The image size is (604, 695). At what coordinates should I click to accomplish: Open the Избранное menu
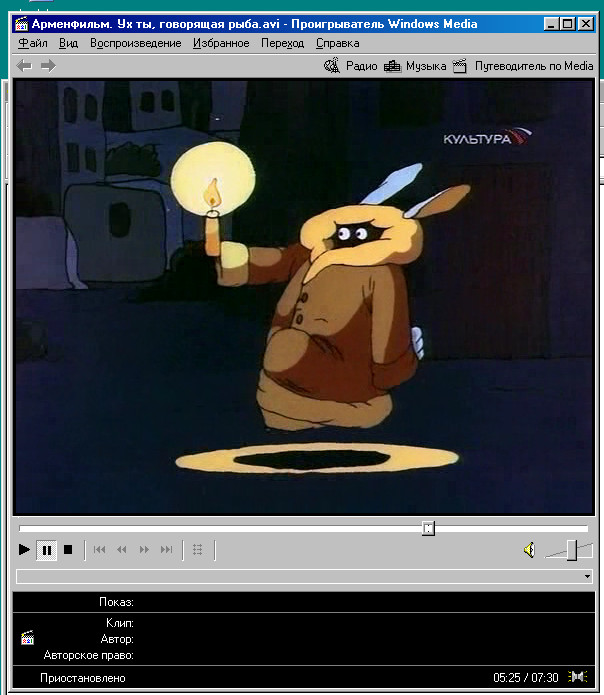click(221, 43)
